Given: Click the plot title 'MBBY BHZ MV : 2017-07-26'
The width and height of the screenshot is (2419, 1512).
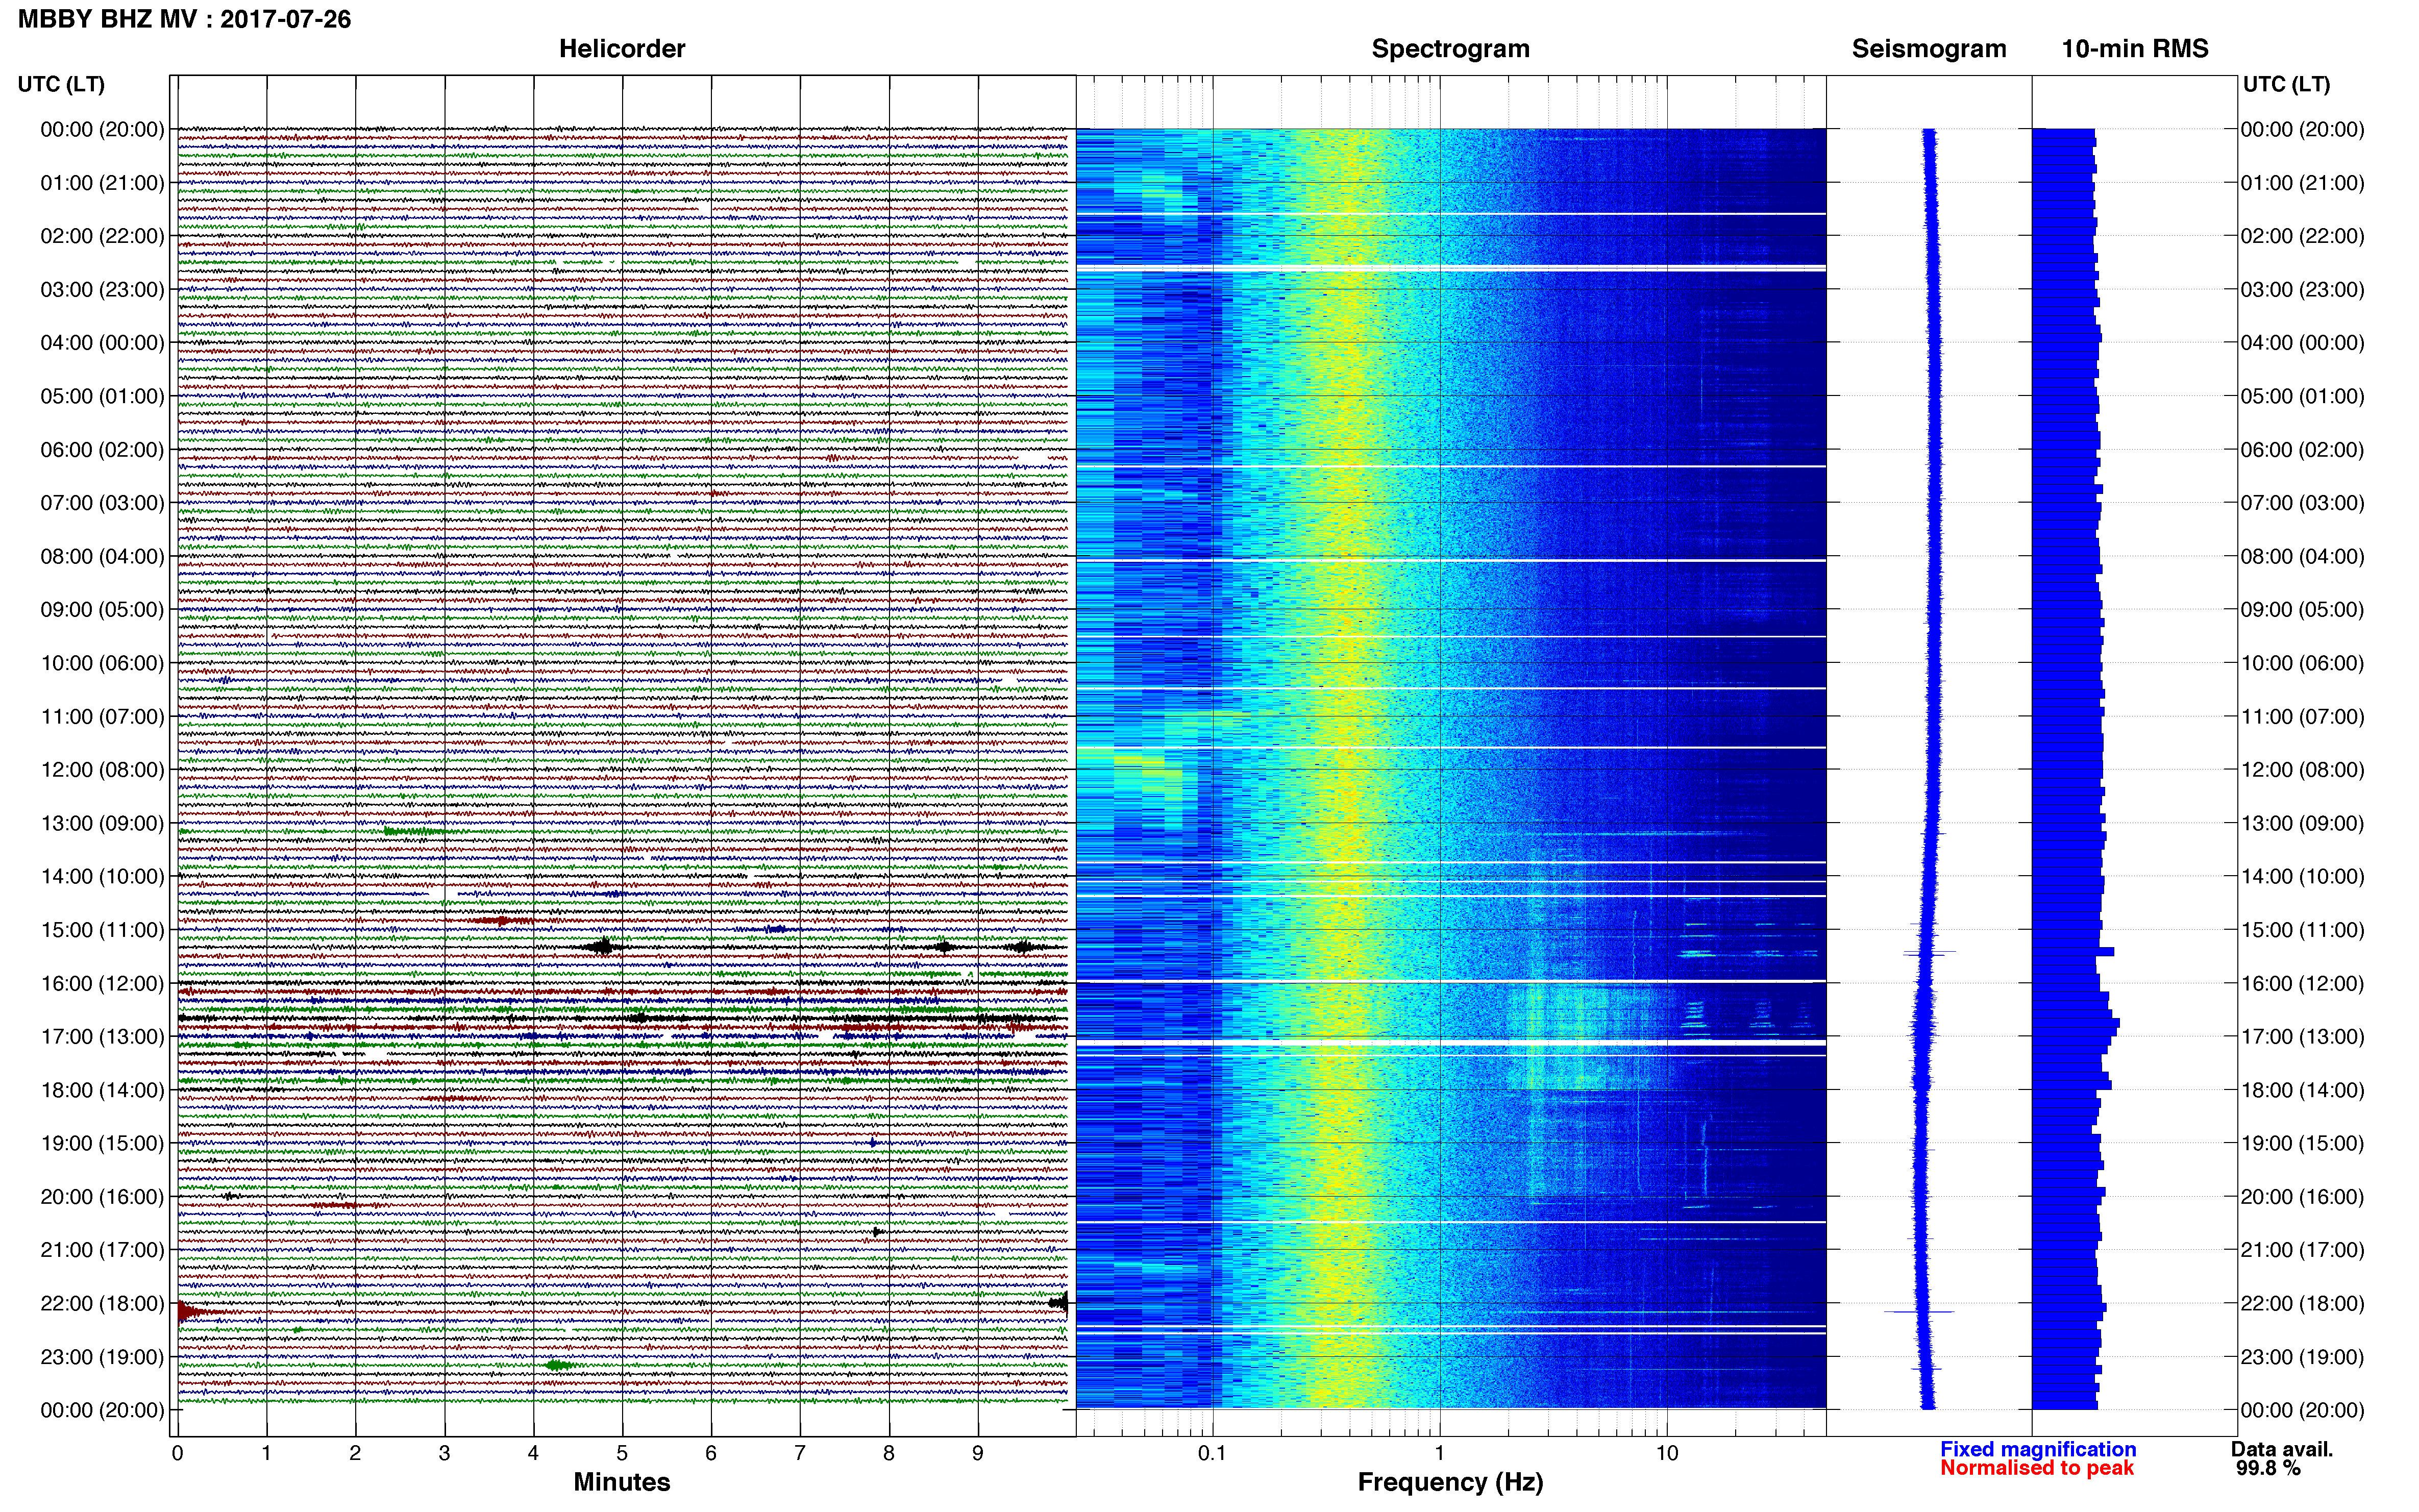Looking at the screenshot, I should point(185,19).
